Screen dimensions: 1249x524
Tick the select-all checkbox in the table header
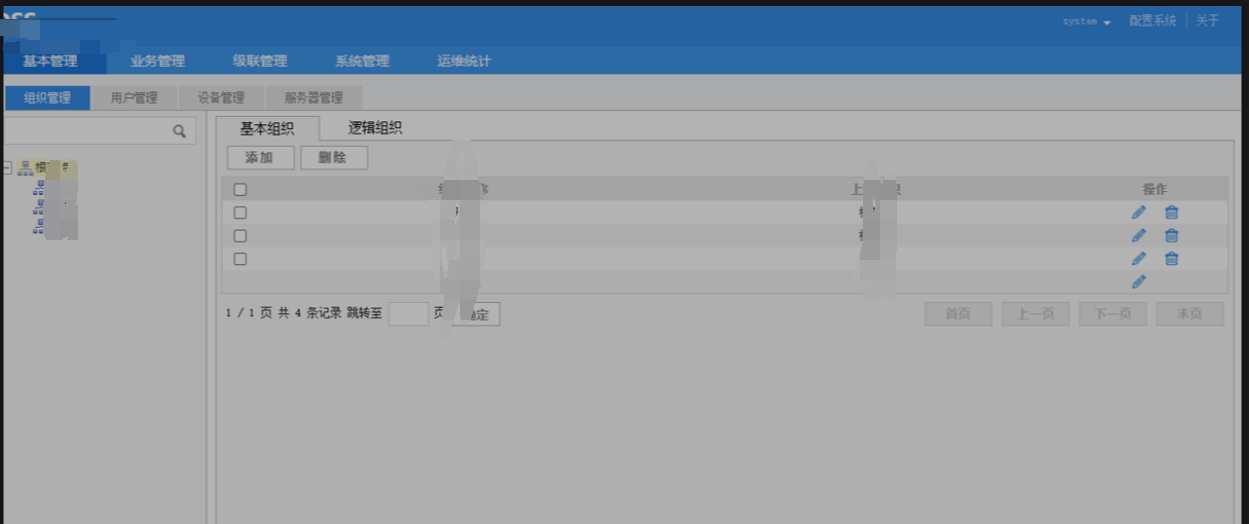pos(240,189)
